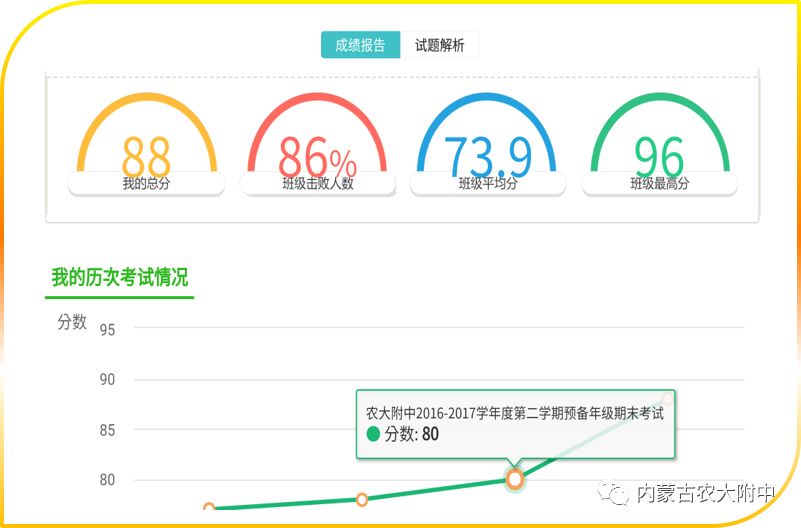801x528 pixels.
Task: Select the green 96 highest score number
Action: 659,156
